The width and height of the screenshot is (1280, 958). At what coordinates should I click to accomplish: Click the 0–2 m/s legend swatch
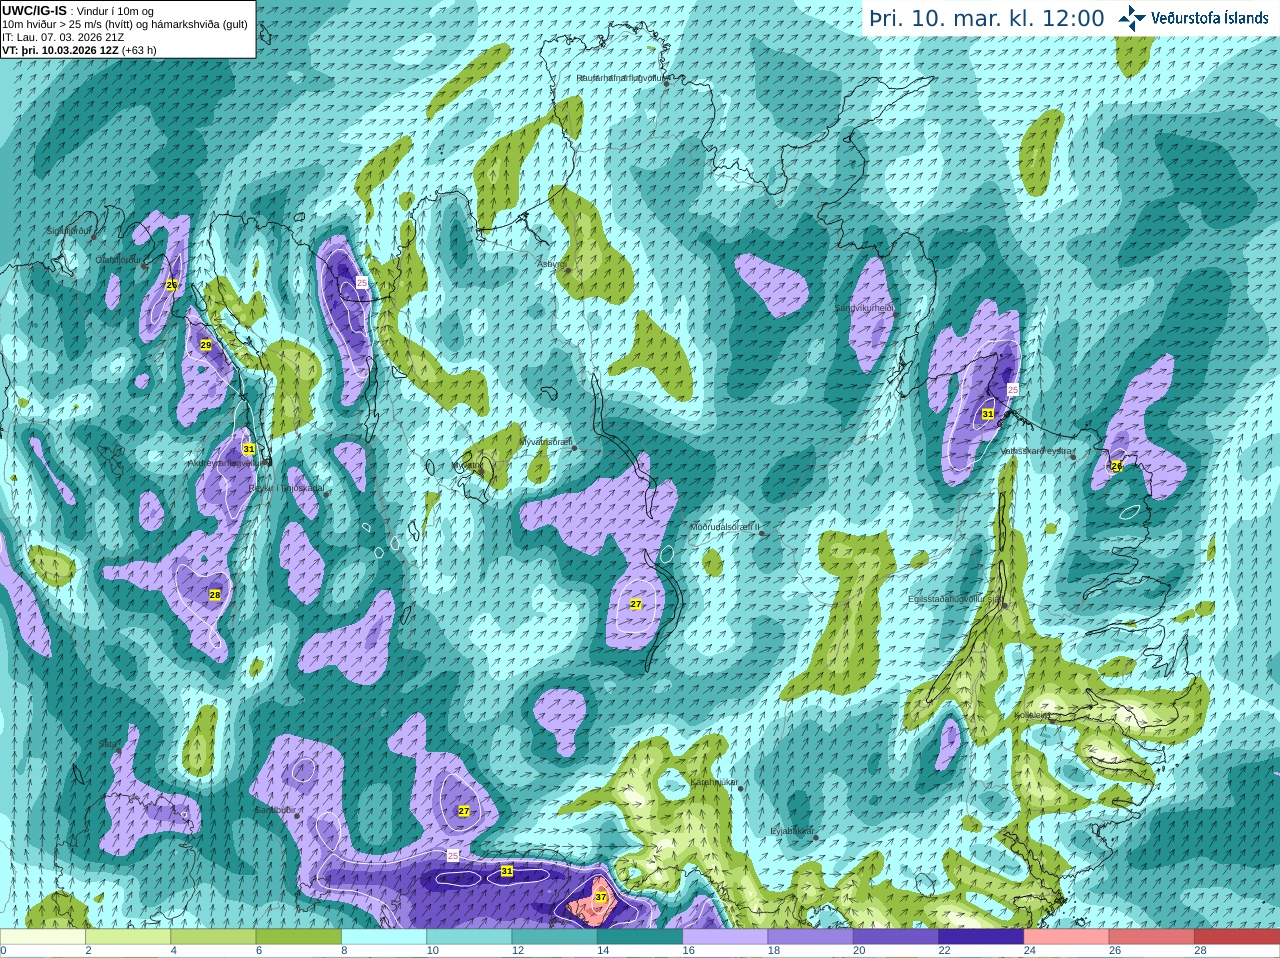(43, 937)
